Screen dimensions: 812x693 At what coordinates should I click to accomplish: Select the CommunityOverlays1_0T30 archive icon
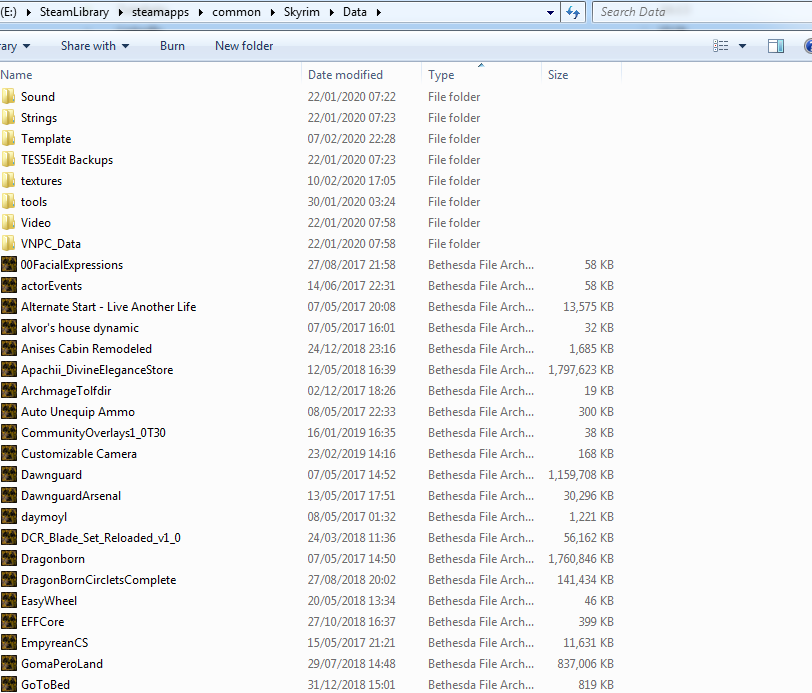pyautogui.click(x=9, y=432)
